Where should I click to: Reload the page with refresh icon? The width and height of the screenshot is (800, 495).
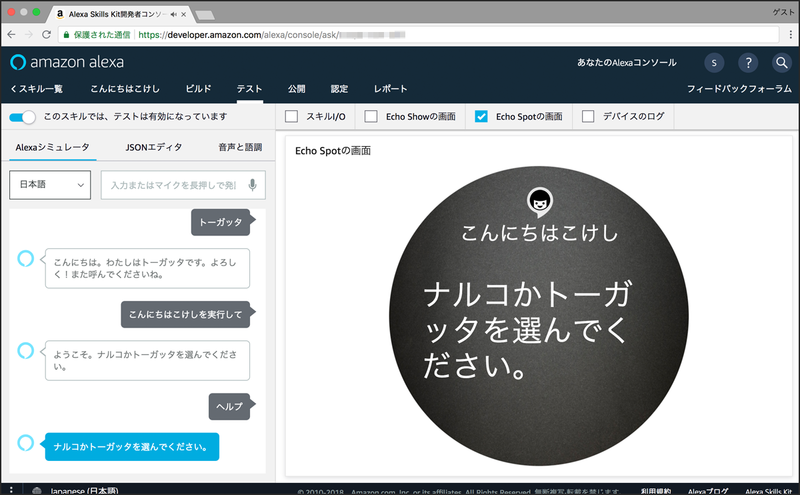pyautogui.click(x=46, y=35)
